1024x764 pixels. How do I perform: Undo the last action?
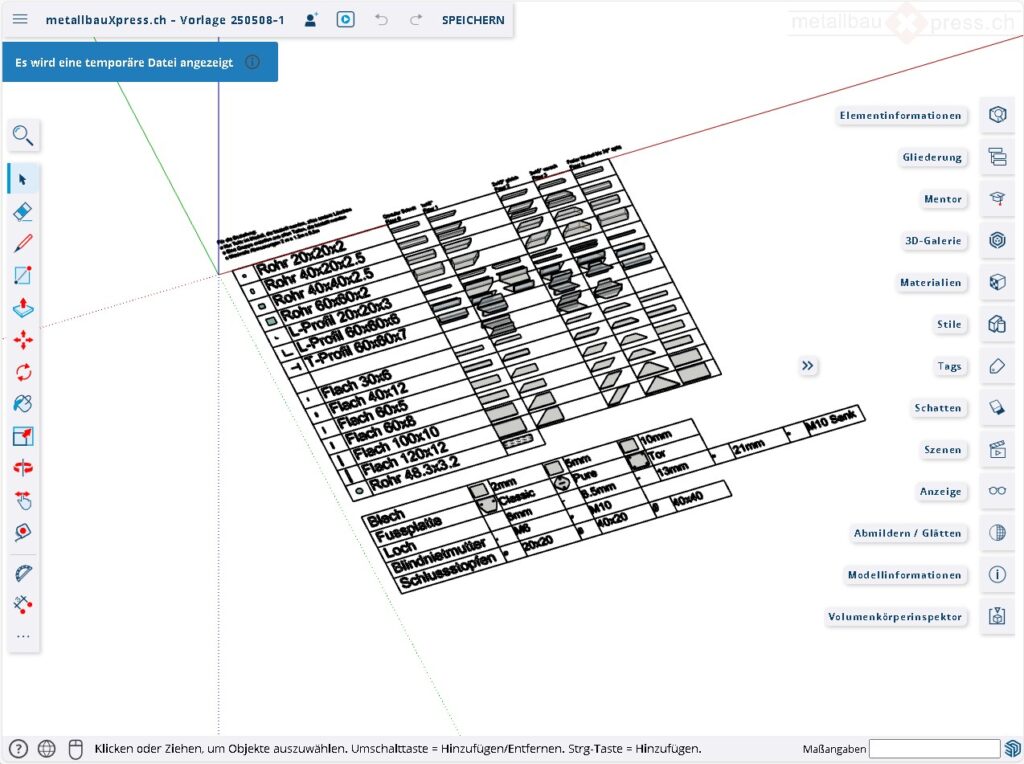click(x=381, y=20)
